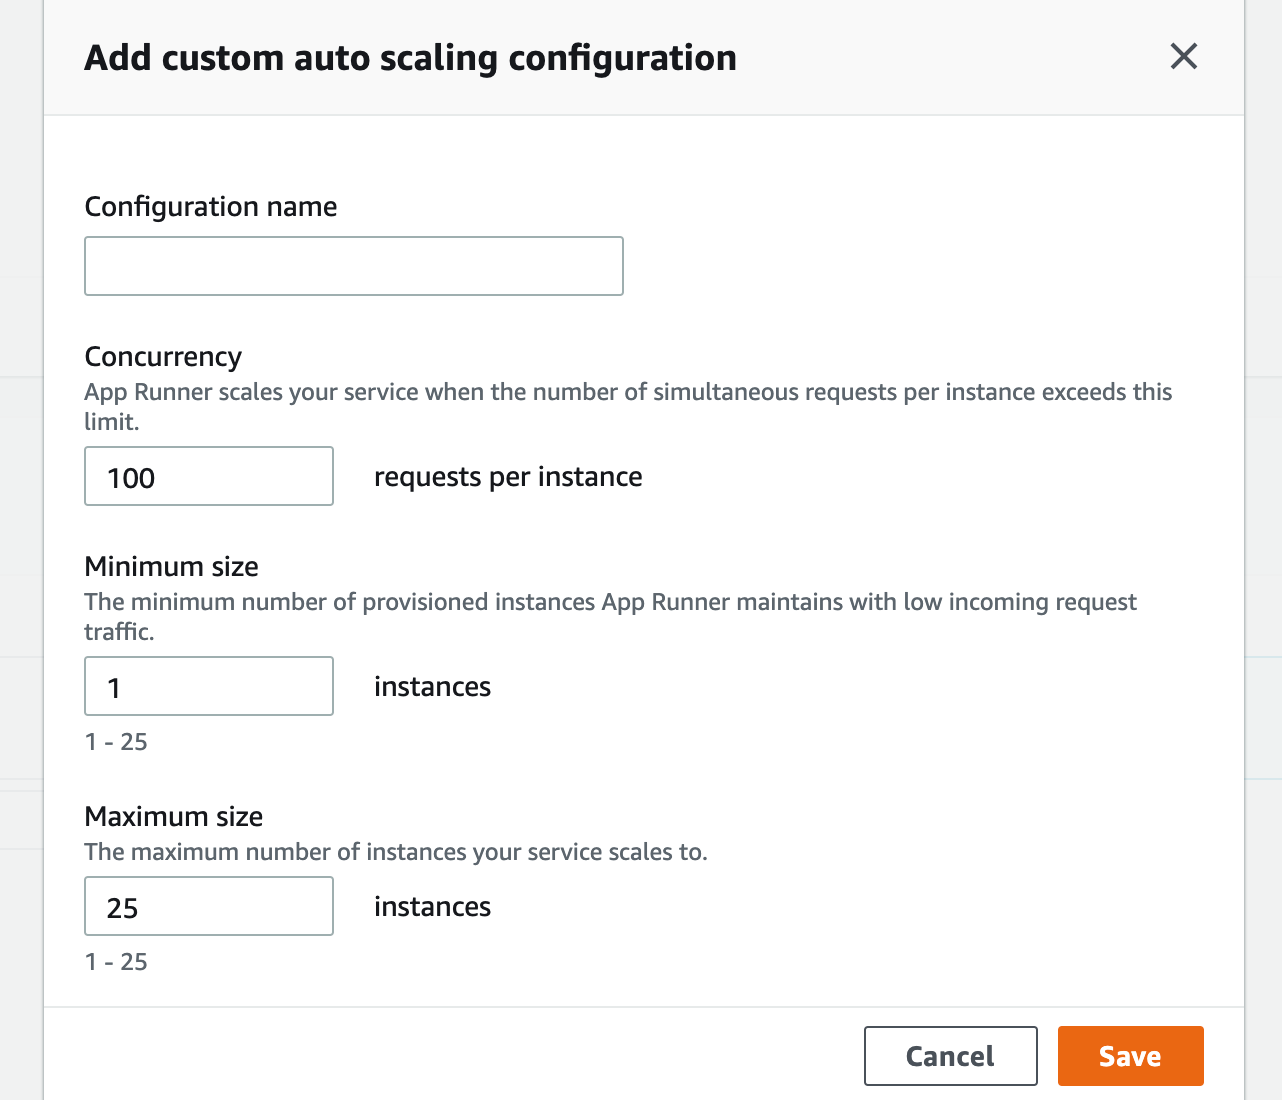Click the Add custom auto scaling configuration title
Screen dimensions: 1282x1100
tap(409, 57)
